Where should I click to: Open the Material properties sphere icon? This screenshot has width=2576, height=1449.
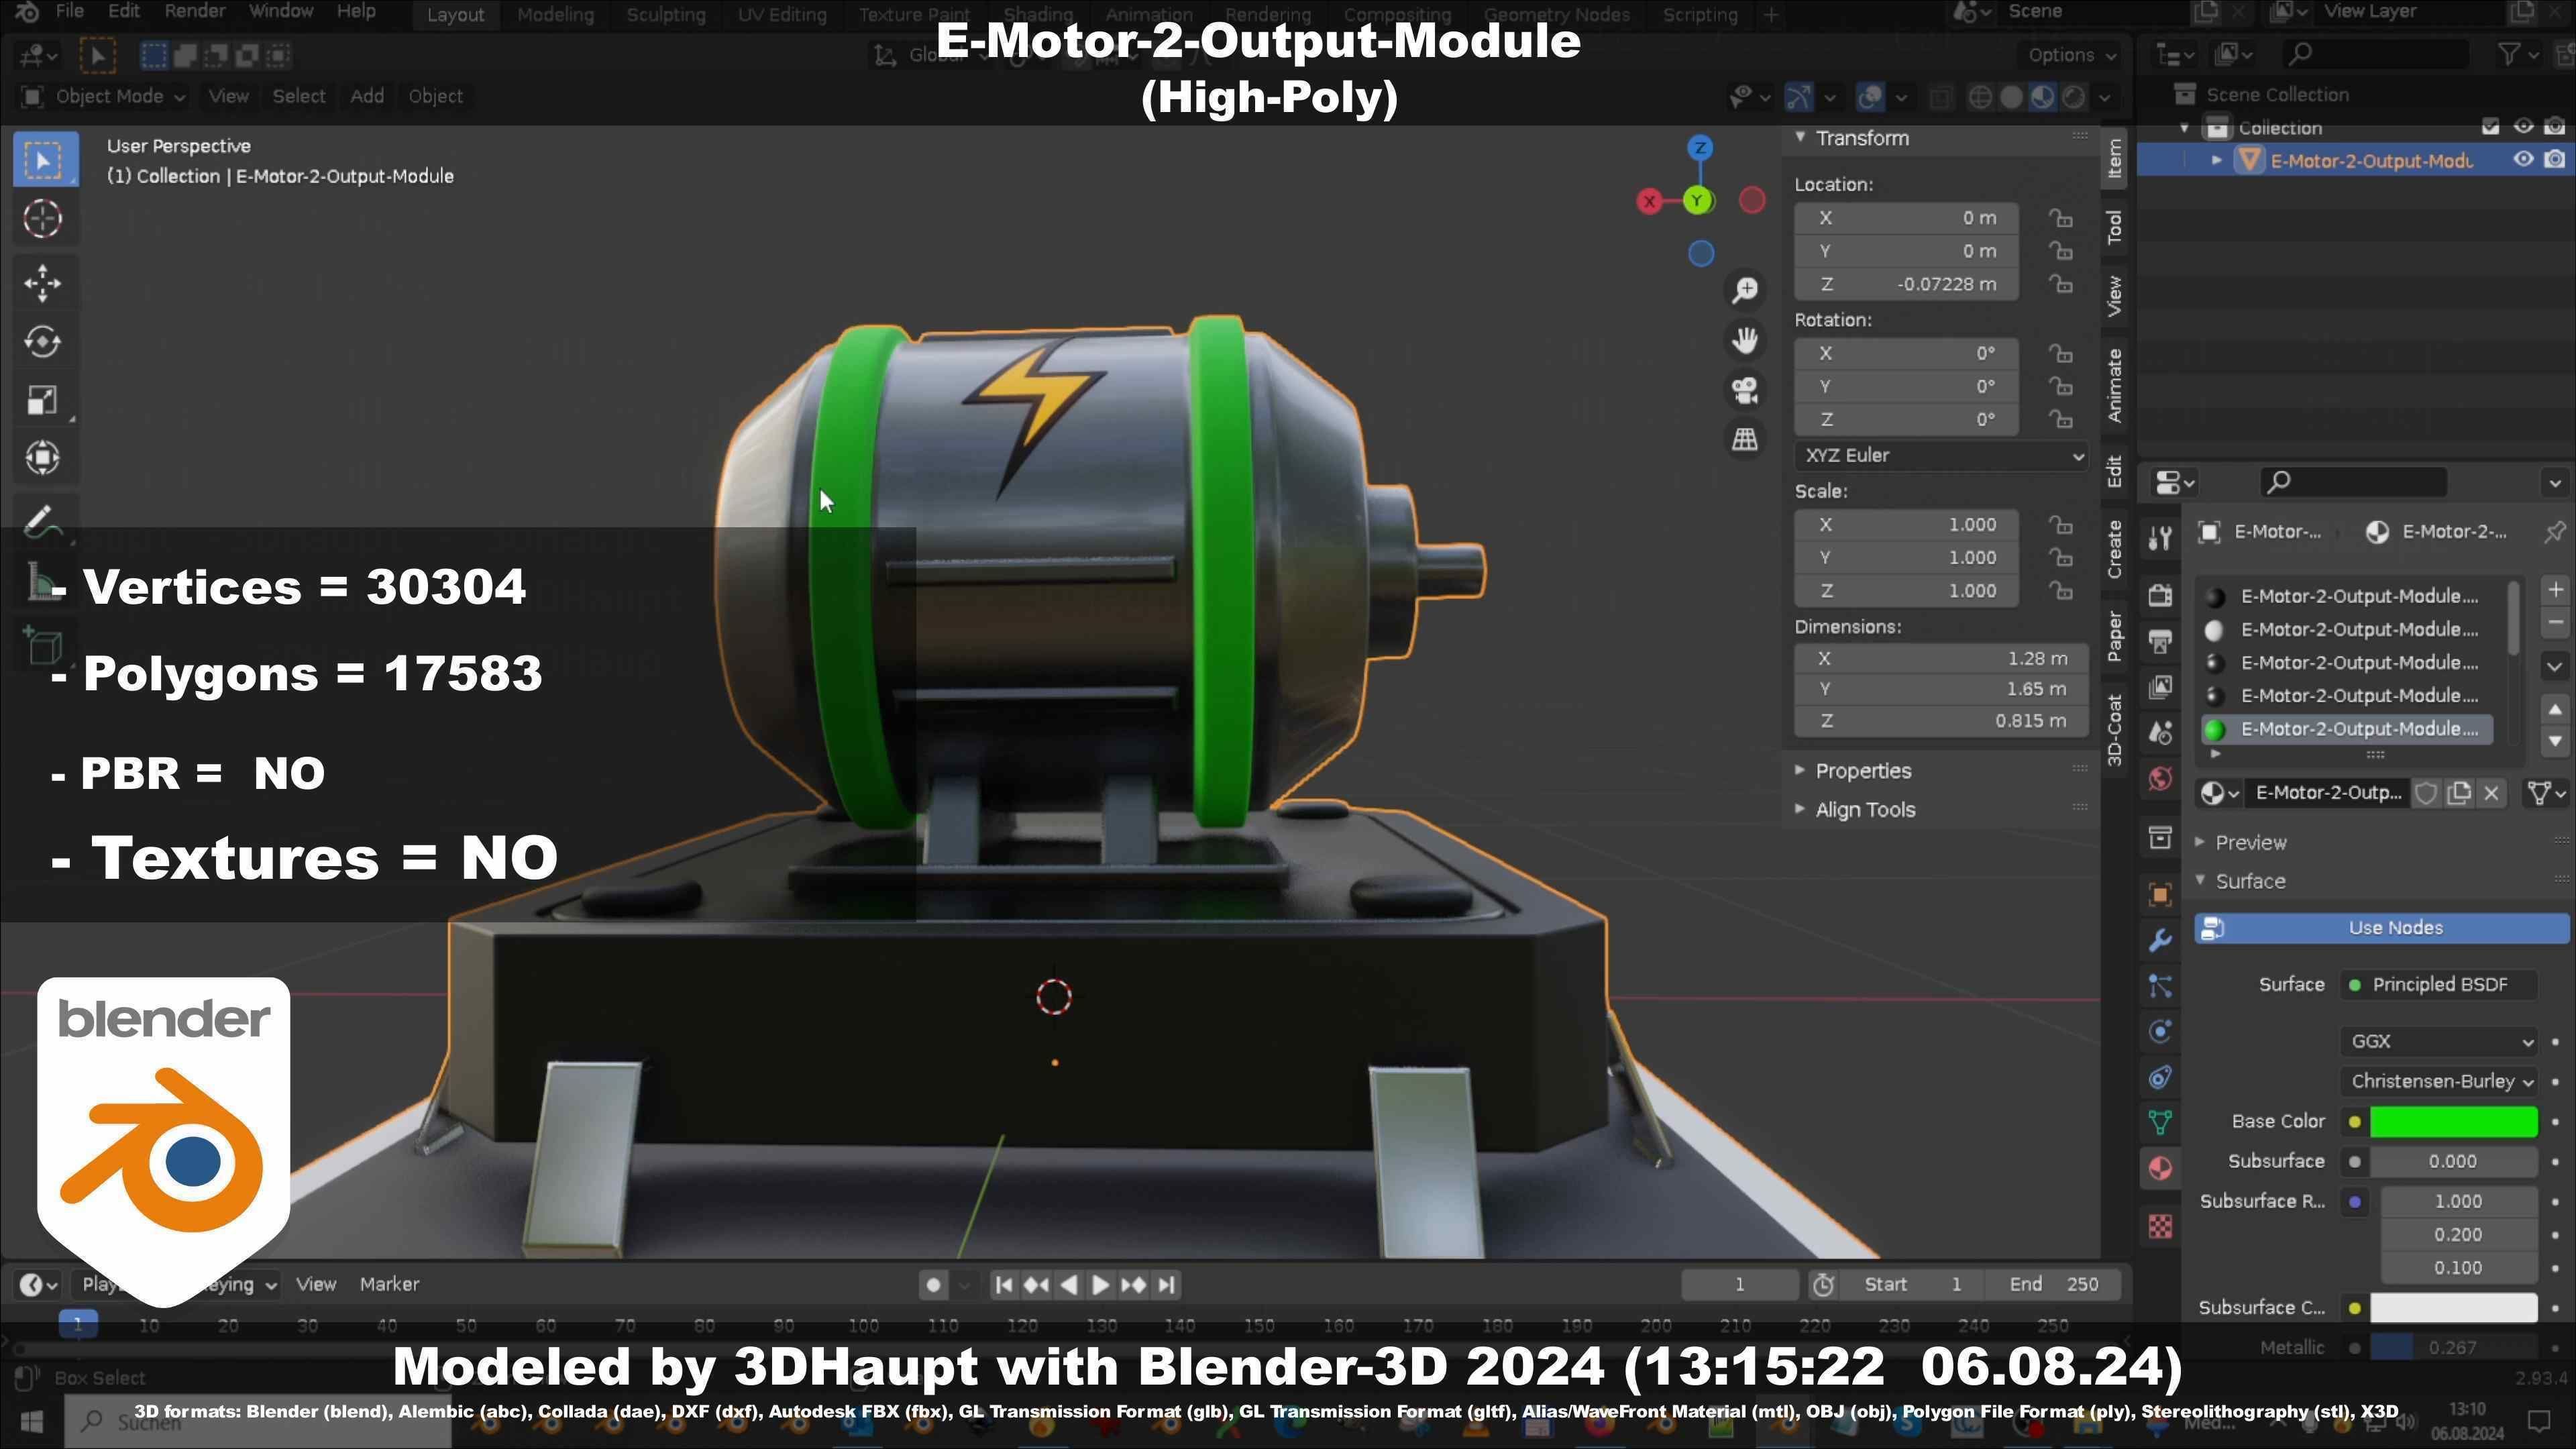[2160, 1169]
